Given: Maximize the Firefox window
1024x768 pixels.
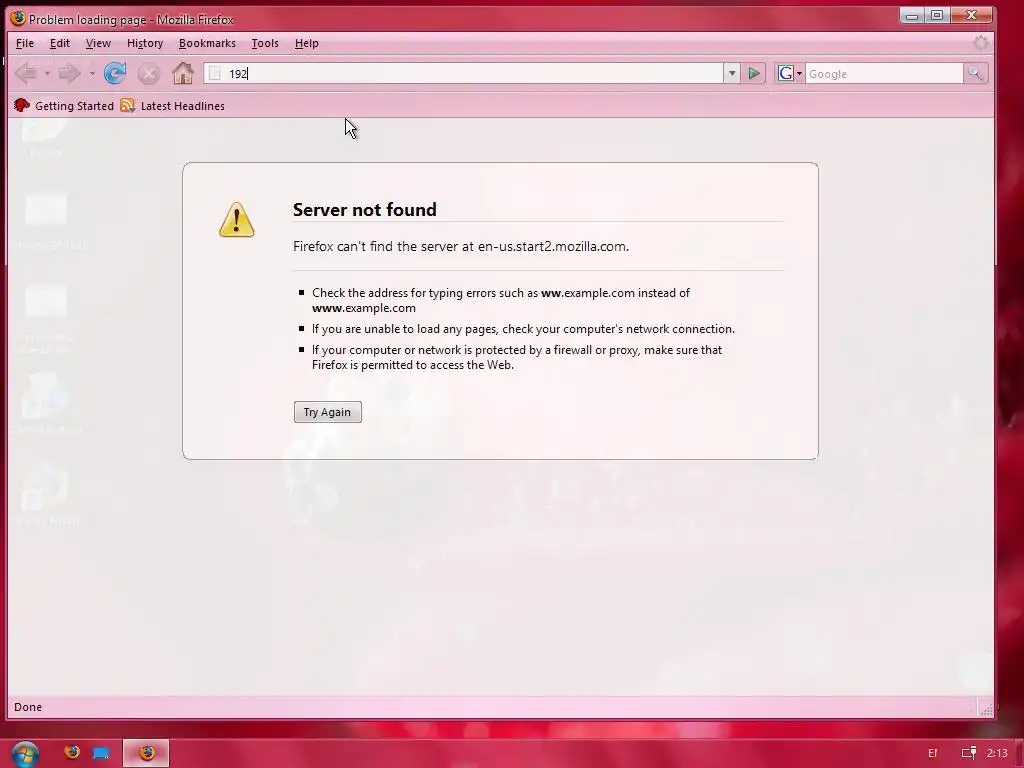Looking at the screenshot, I should [937, 15].
